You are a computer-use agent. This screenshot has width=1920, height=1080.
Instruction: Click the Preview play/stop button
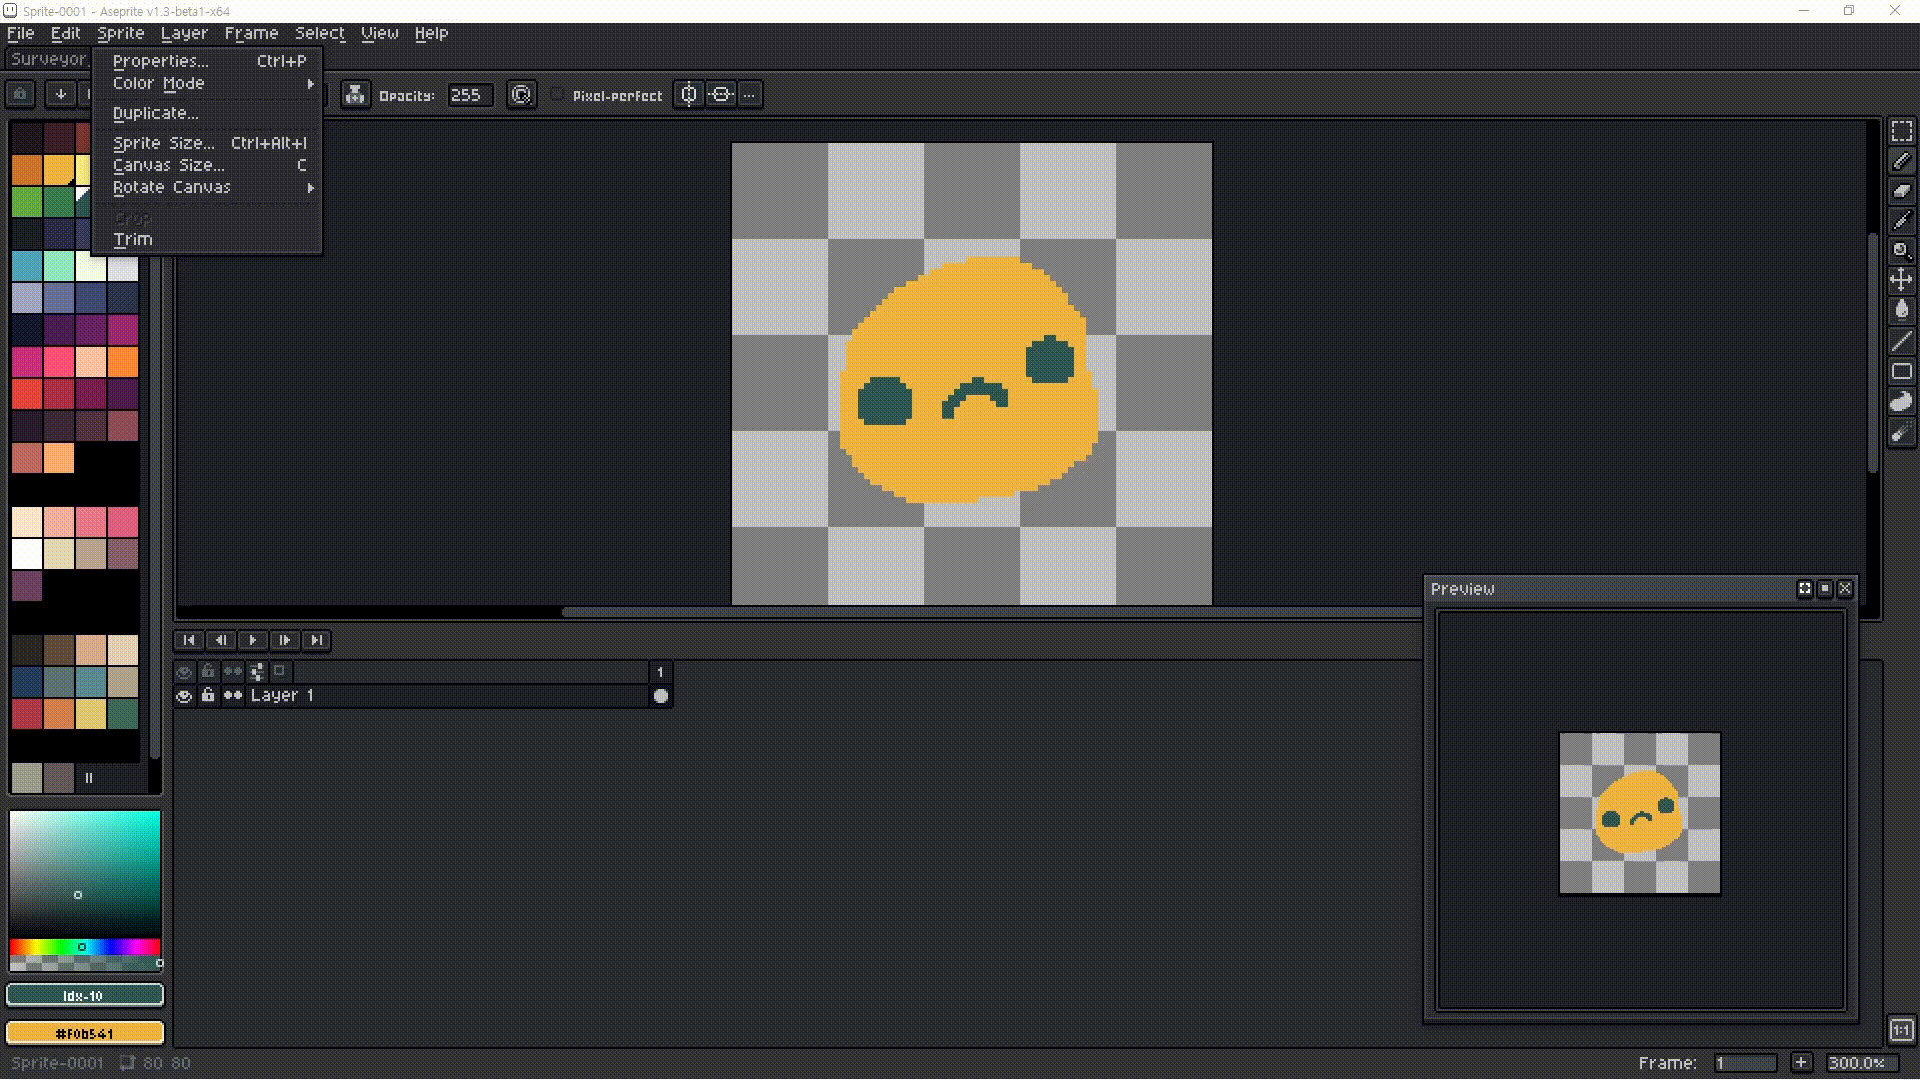1825,589
